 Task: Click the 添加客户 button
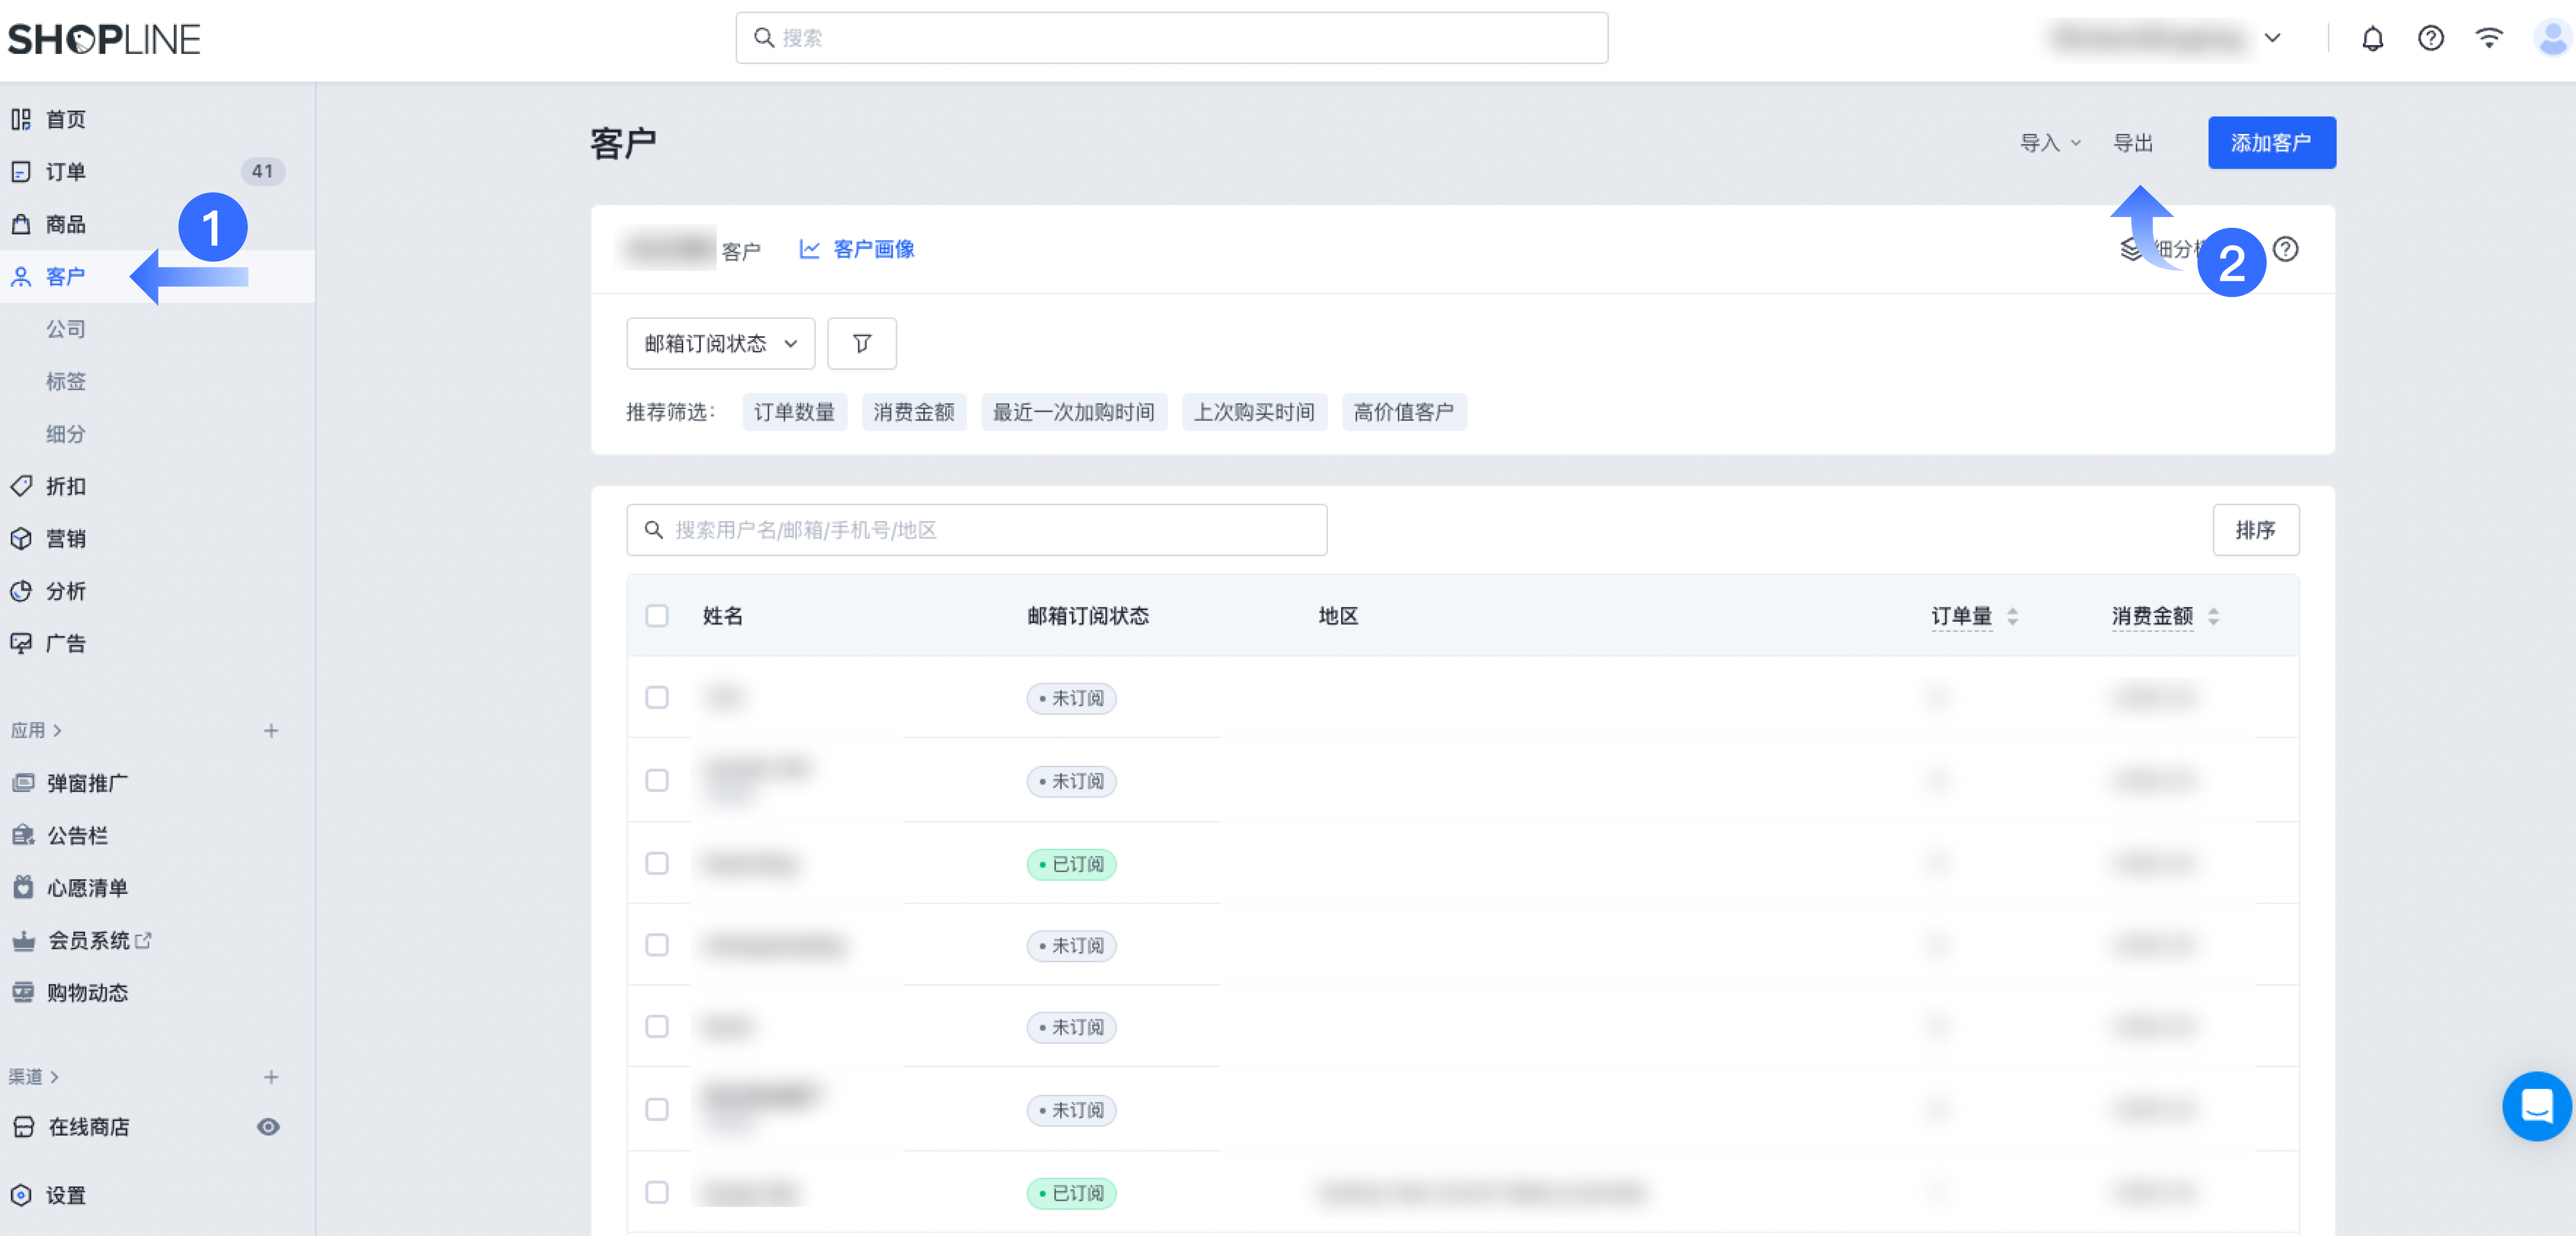2272,143
